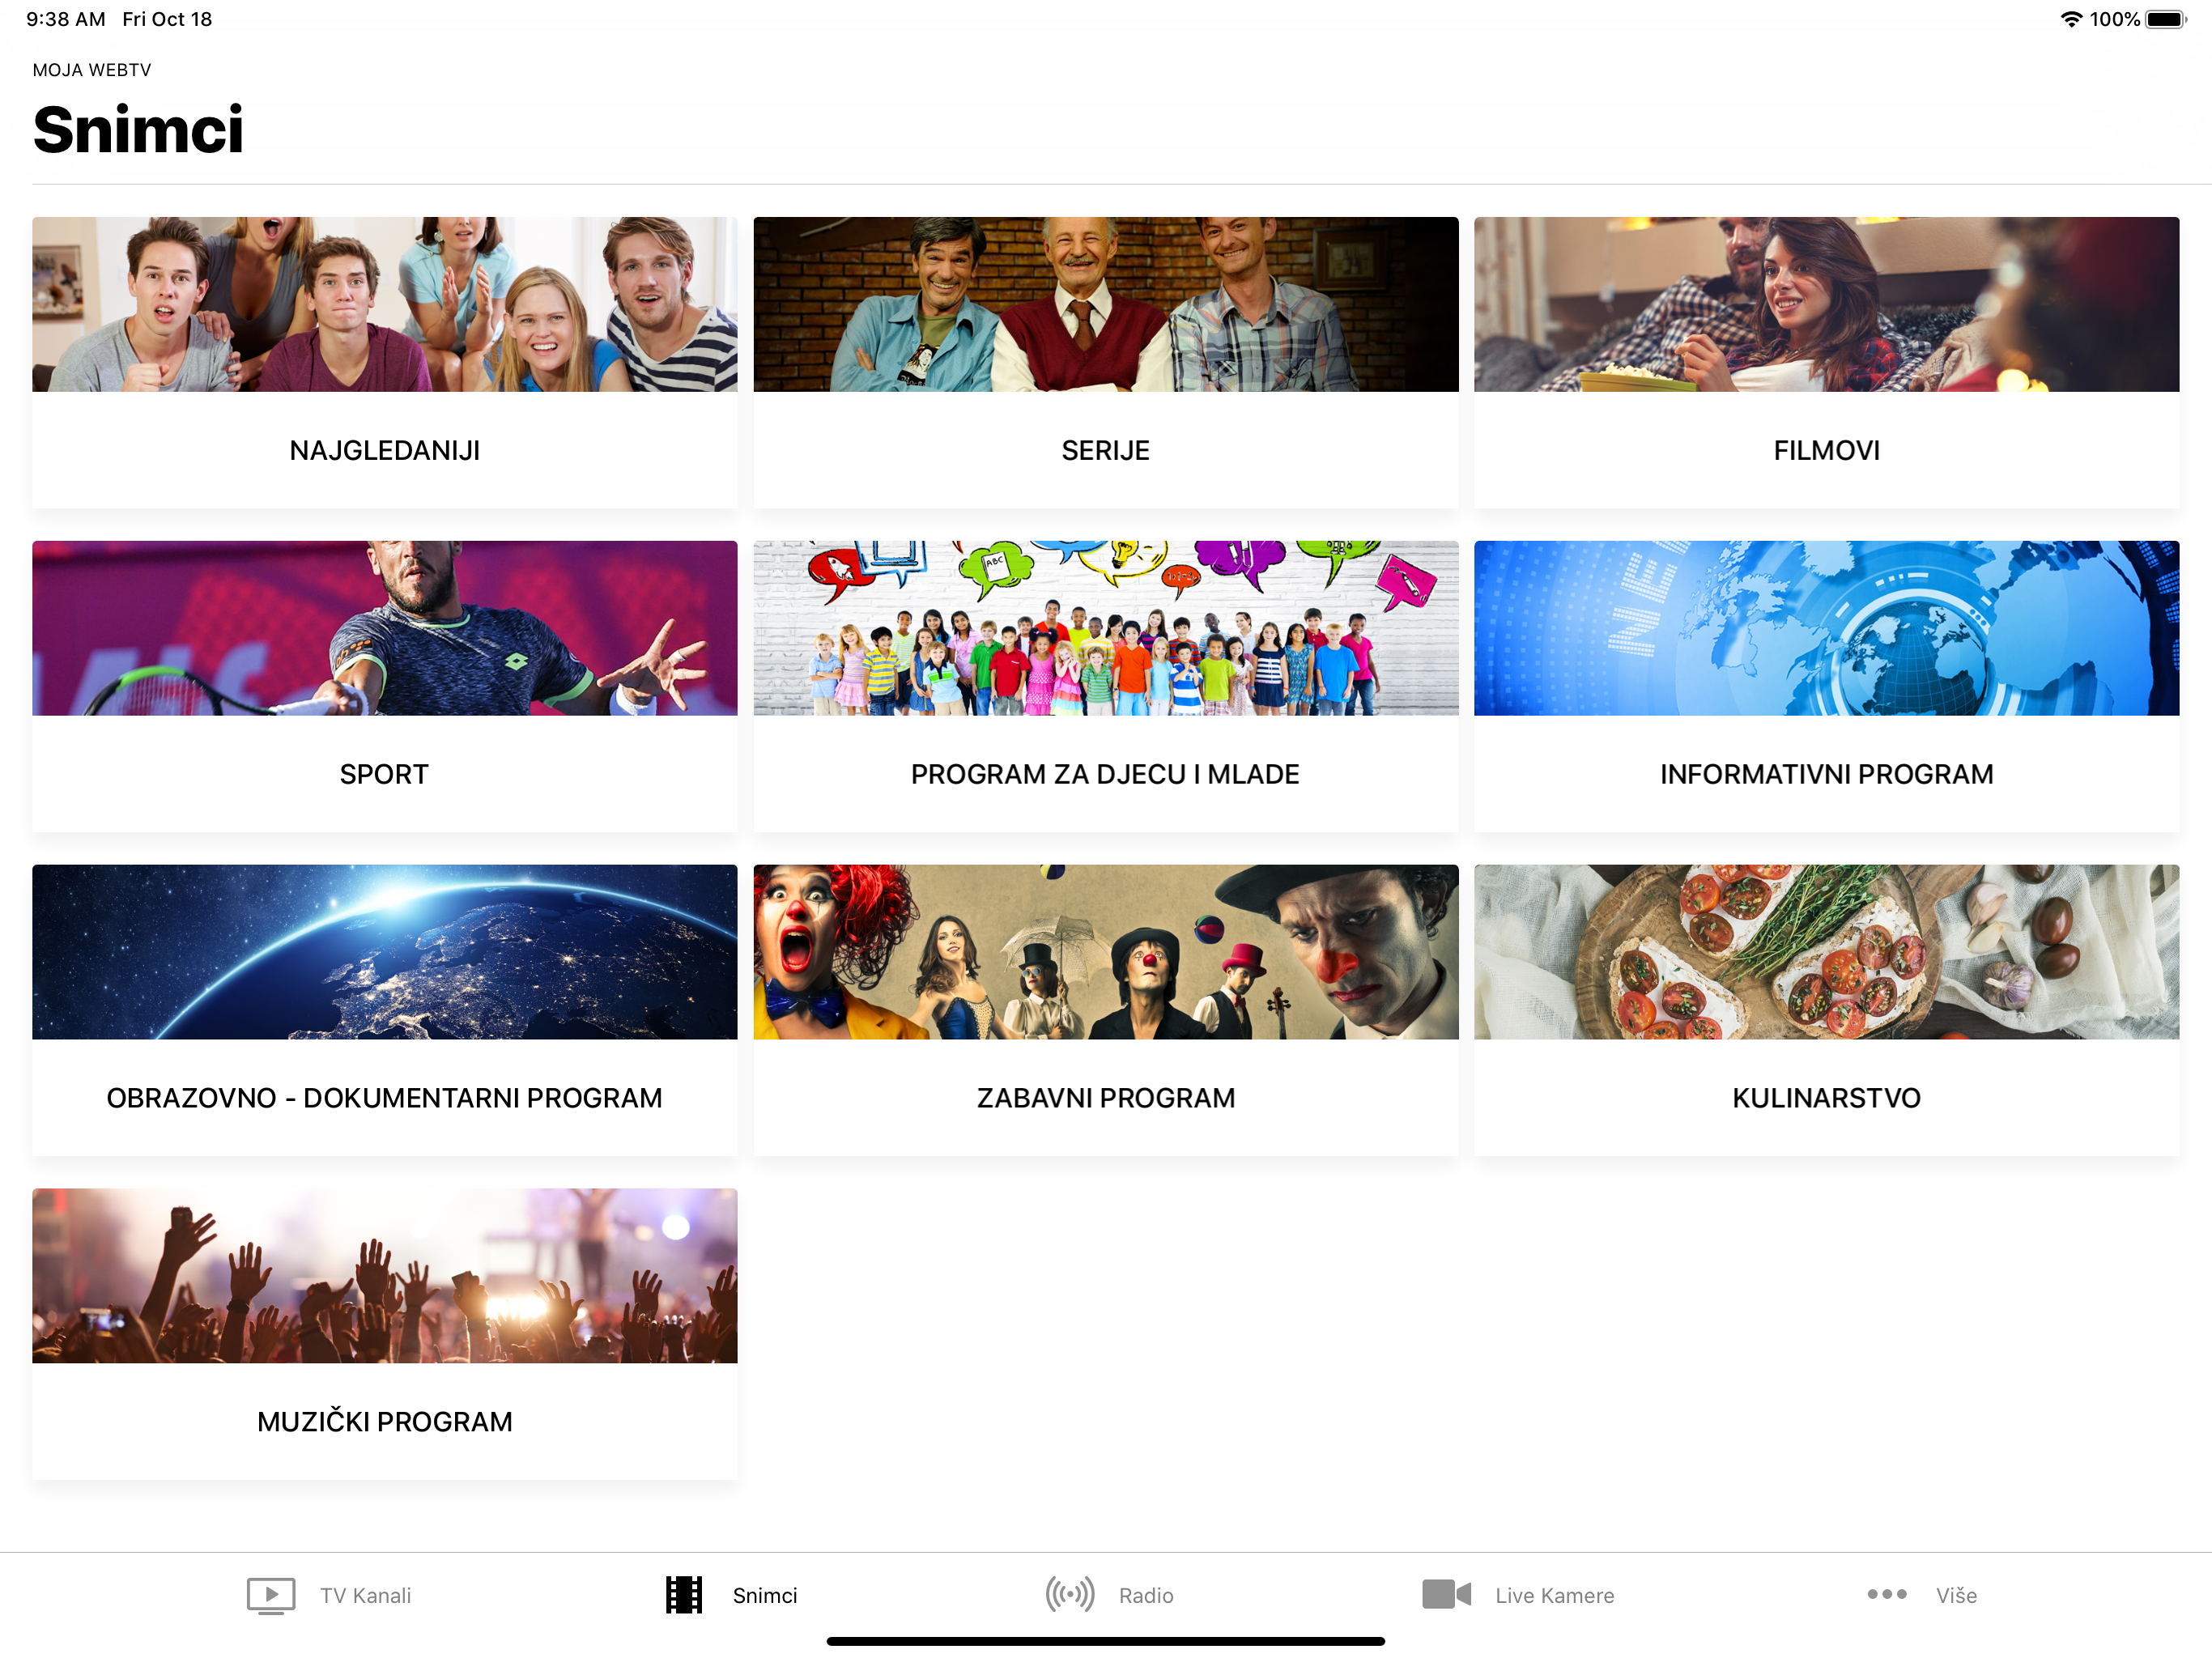Select the FILMOVI label
The height and width of the screenshot is (1658, 2212).
1827,451
